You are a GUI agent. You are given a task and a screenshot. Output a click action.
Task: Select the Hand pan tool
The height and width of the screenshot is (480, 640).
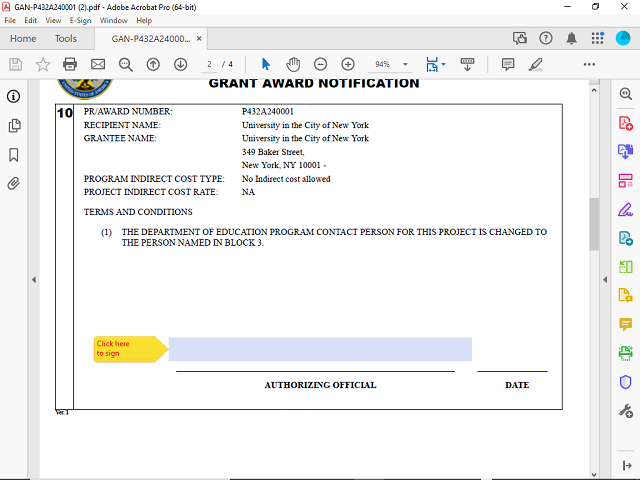coord(293,64)
